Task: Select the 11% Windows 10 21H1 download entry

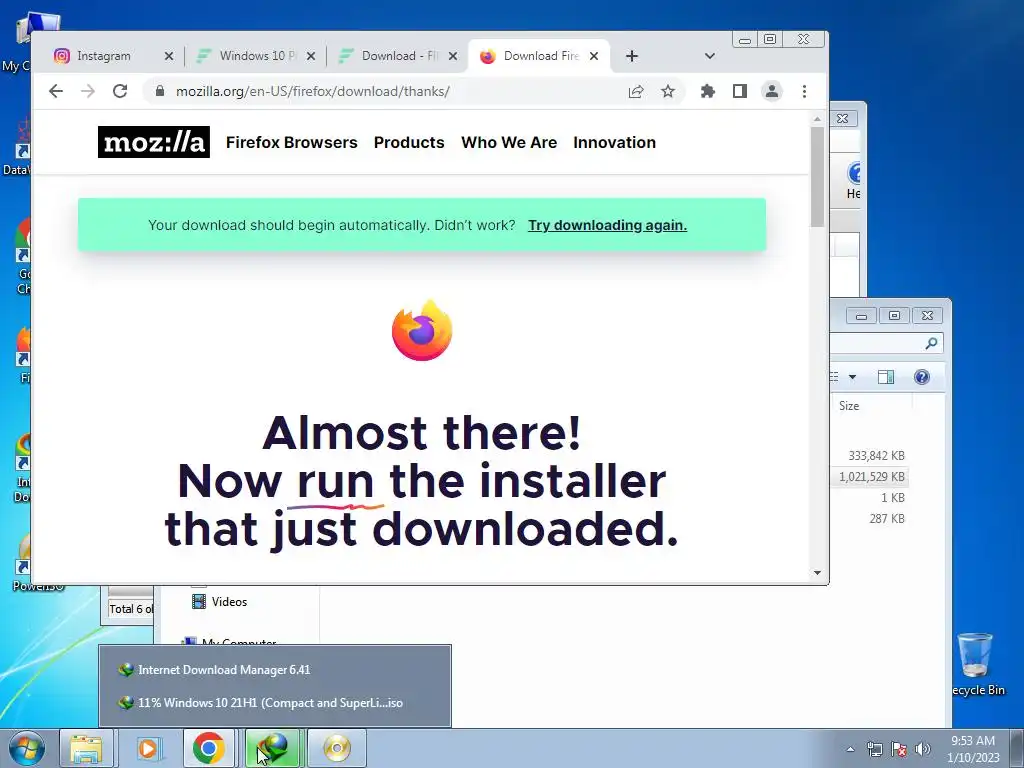Action: [275, 703]
